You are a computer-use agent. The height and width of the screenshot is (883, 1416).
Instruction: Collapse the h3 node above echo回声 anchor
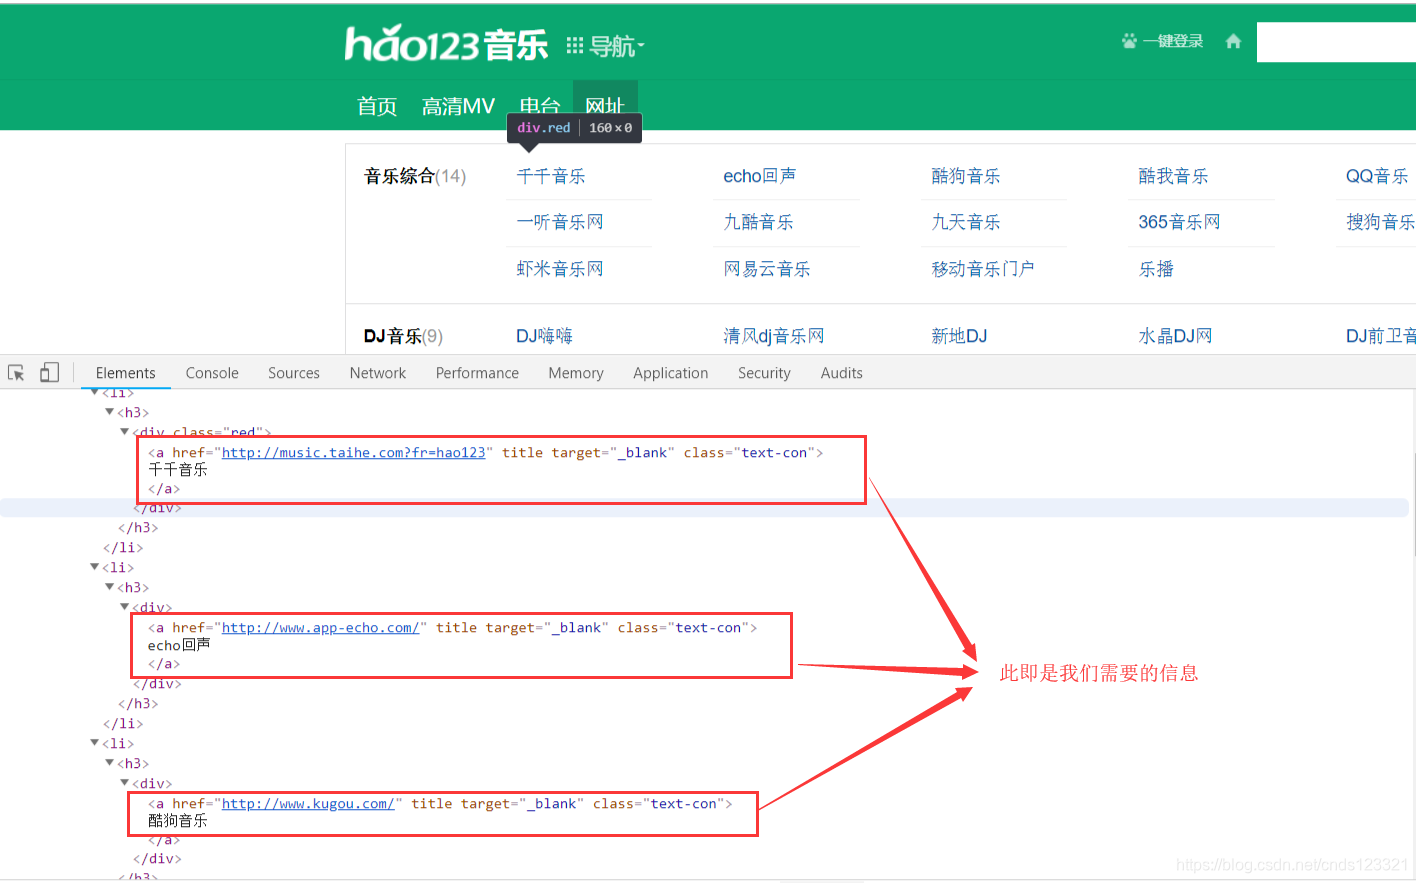tap(110, 587)
